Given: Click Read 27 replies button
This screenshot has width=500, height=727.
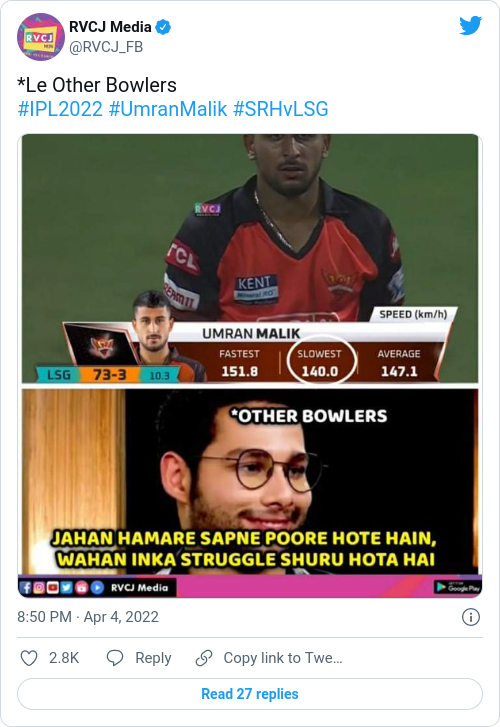Looking at the screenshot, I should coord(250,694).
